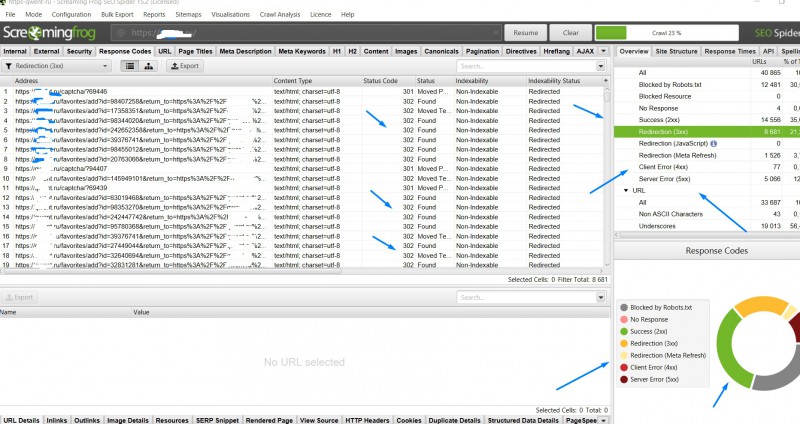
Task: Open the Redirection (3xx) filter dropdown
Action: coord(56,66)
